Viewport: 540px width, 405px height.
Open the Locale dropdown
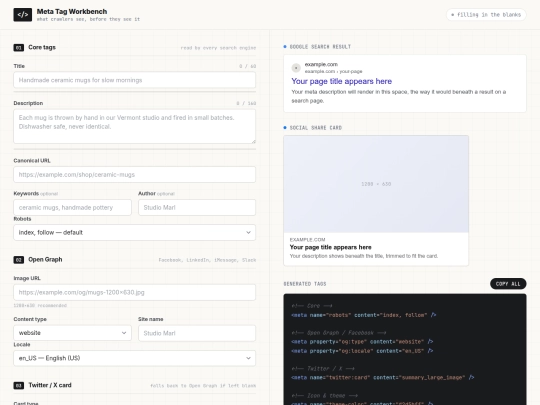click(x=135, y=358)
